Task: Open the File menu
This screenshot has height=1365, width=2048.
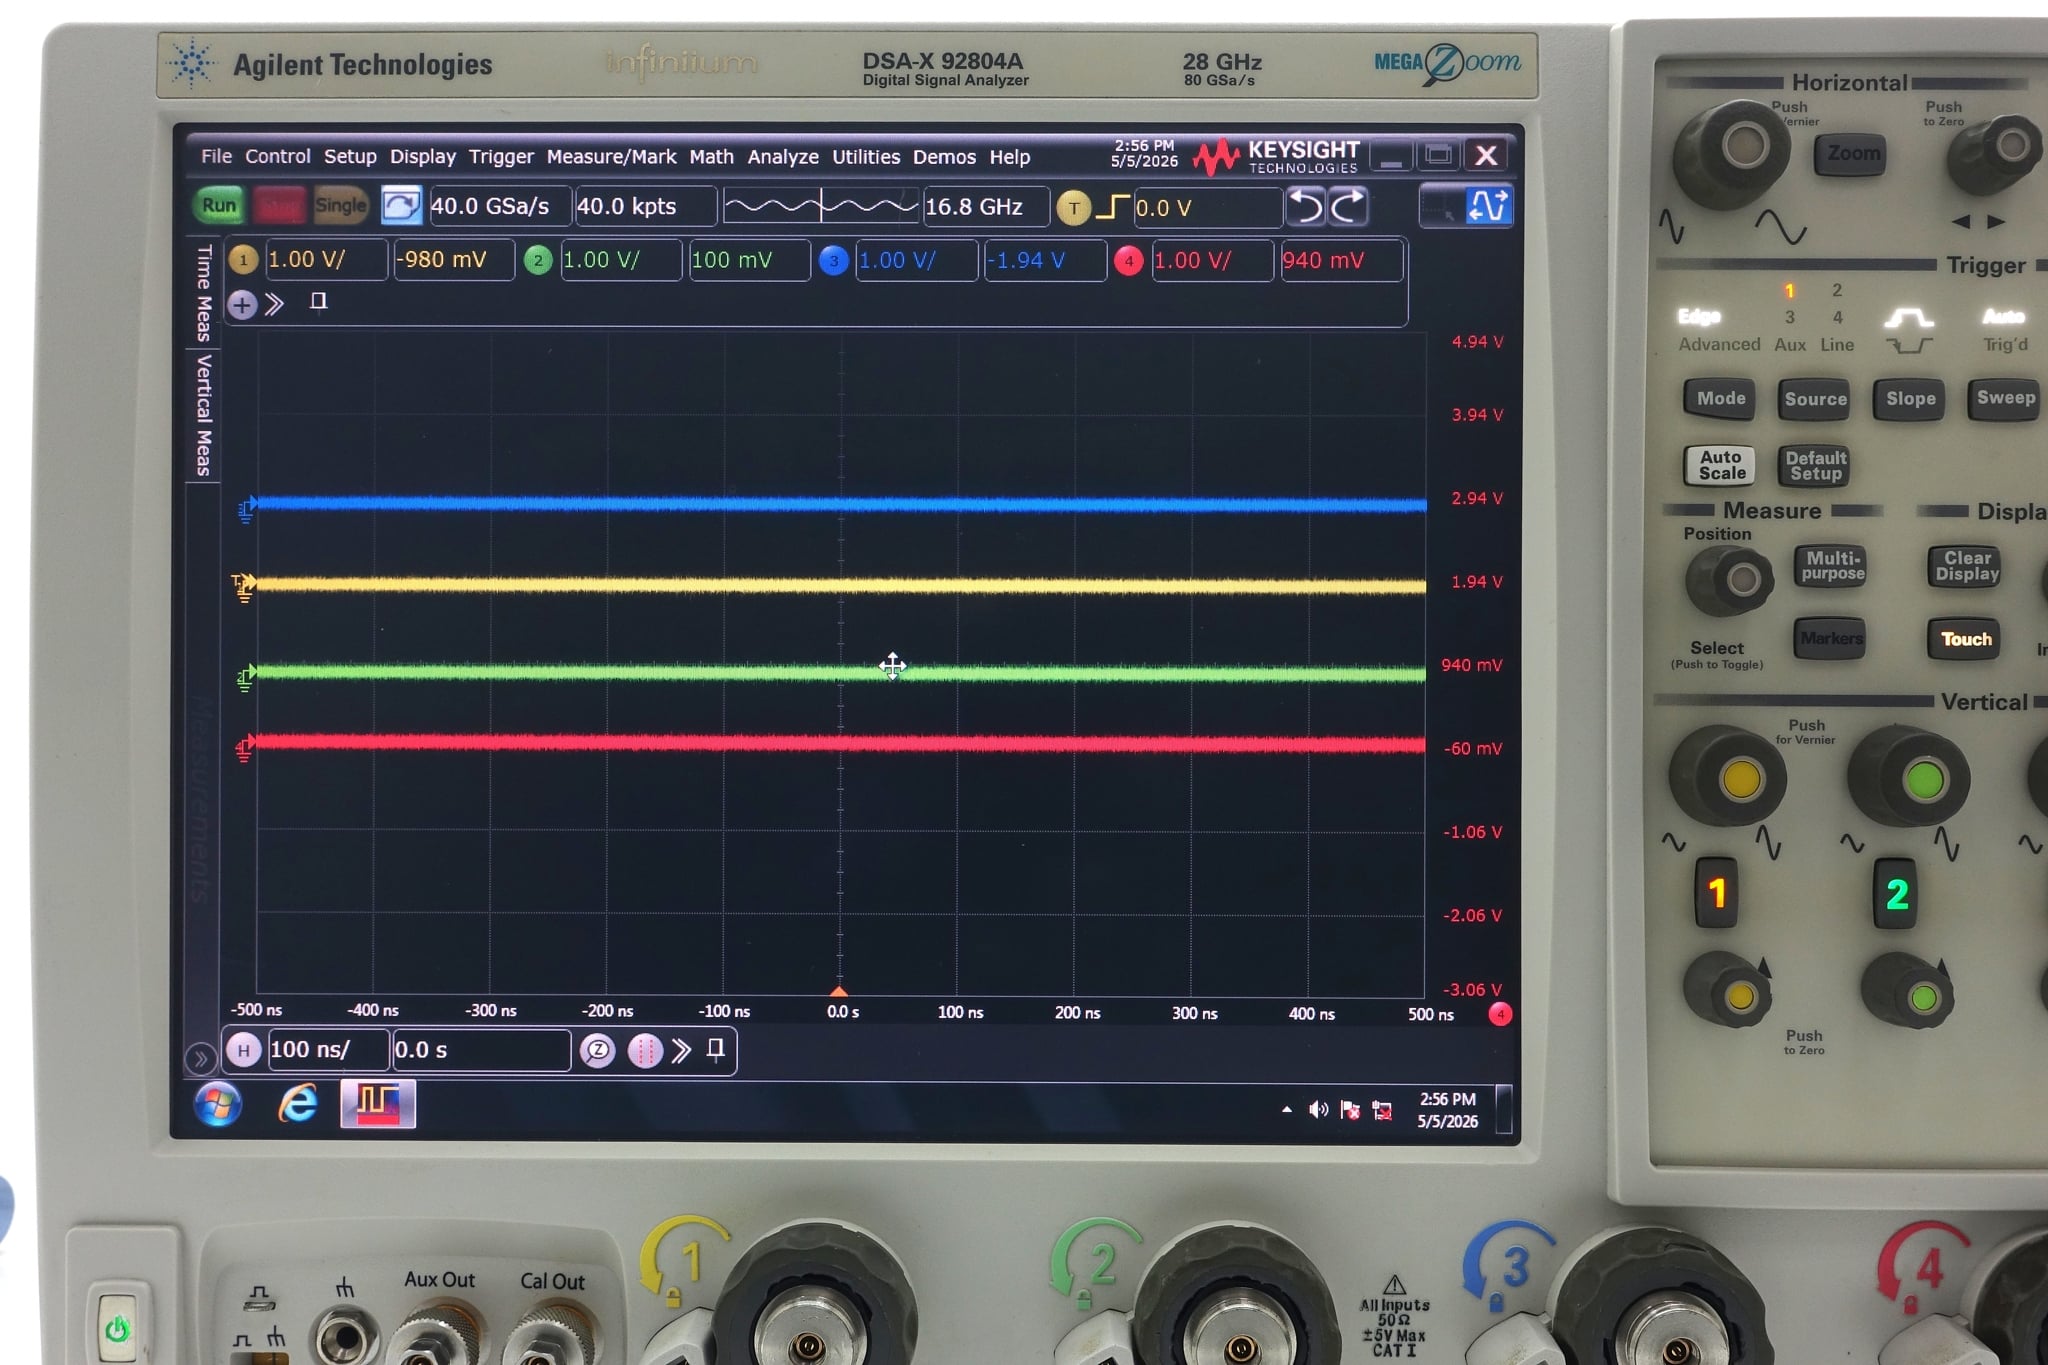Action: [x=216, y=156]
